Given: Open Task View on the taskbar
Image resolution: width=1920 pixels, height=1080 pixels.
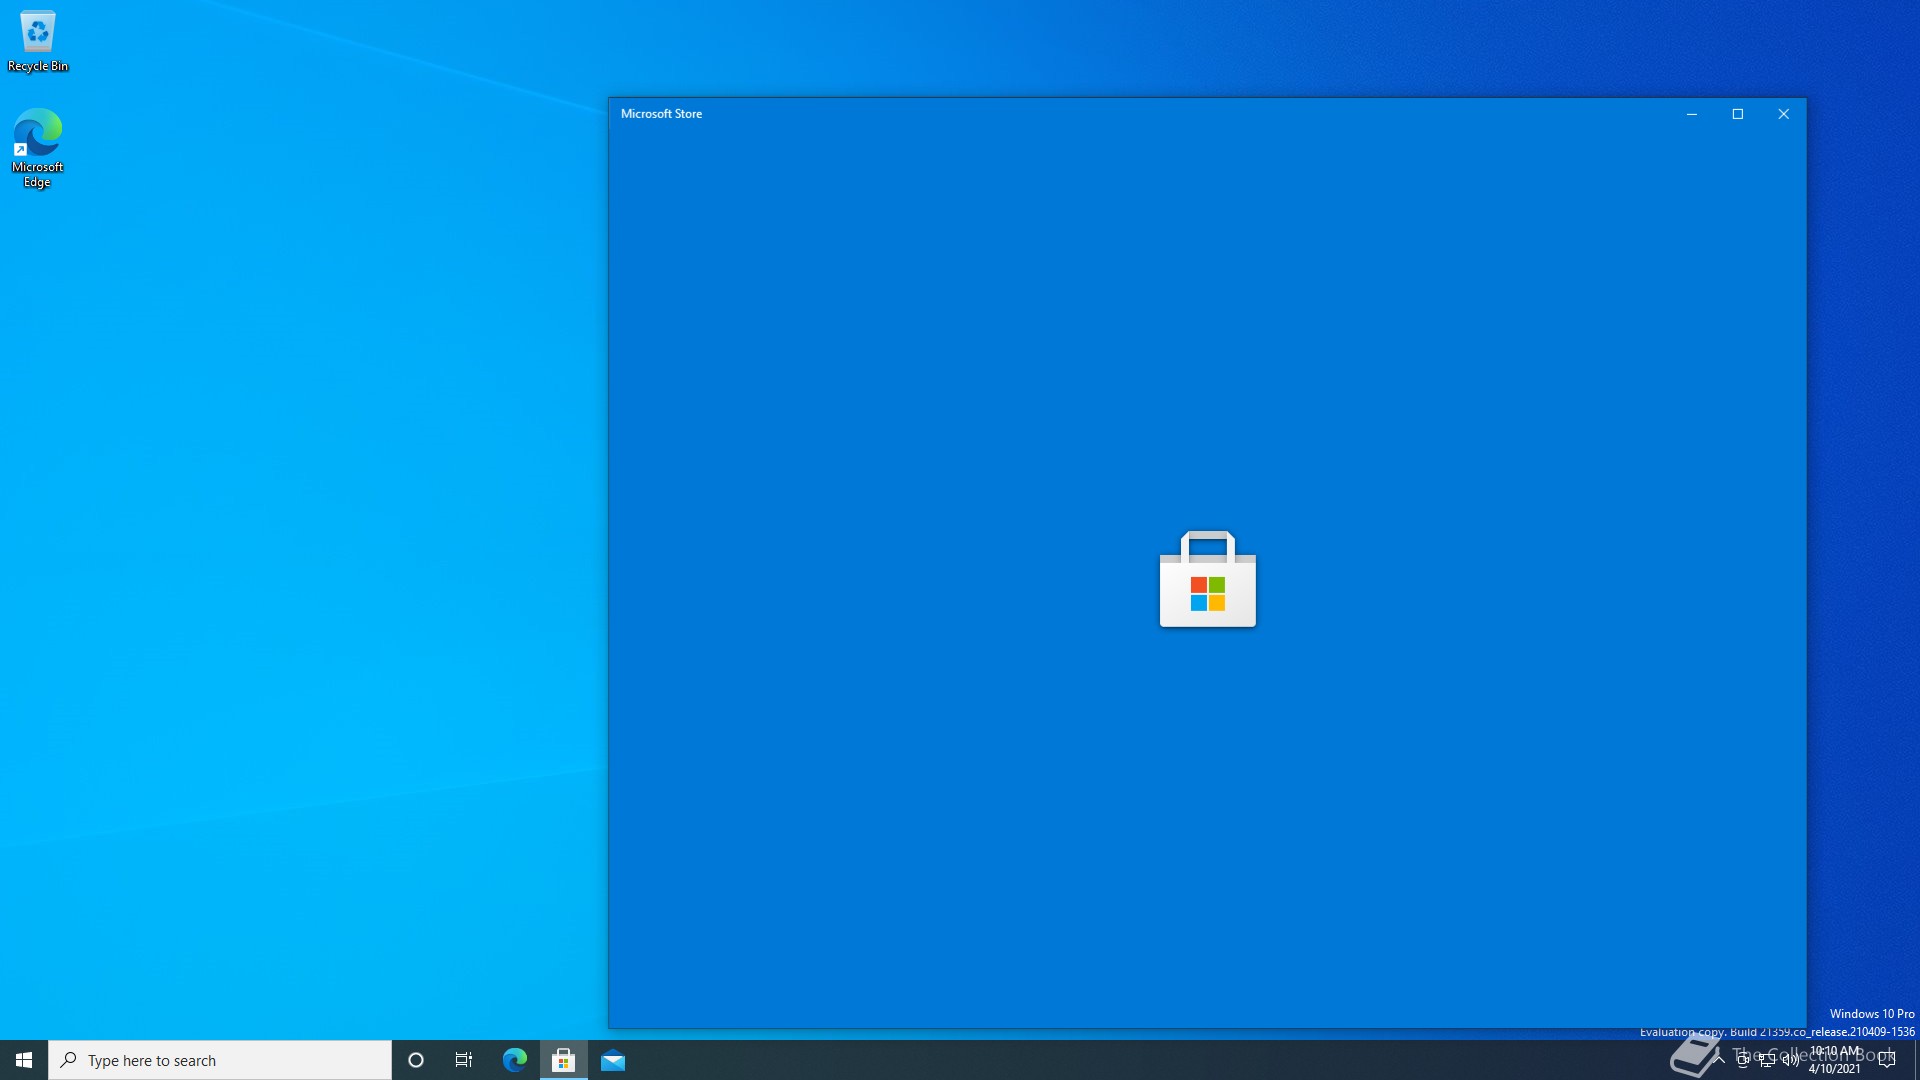Looking at the screenshot, I should click(x=464, y=1060).
